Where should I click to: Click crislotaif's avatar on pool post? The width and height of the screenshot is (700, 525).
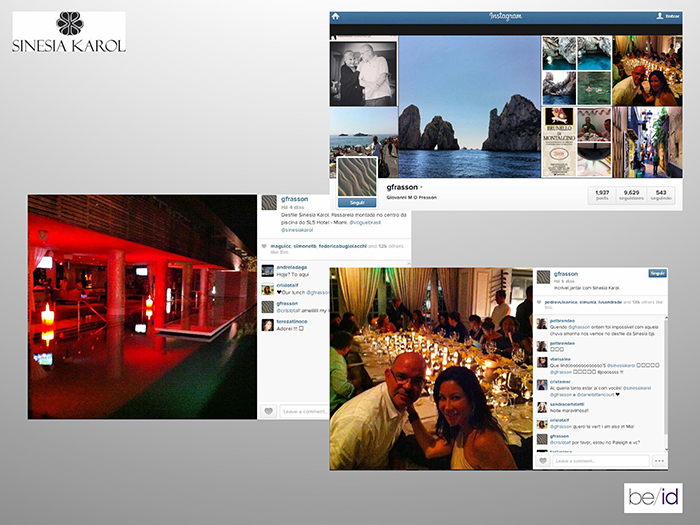267,289
